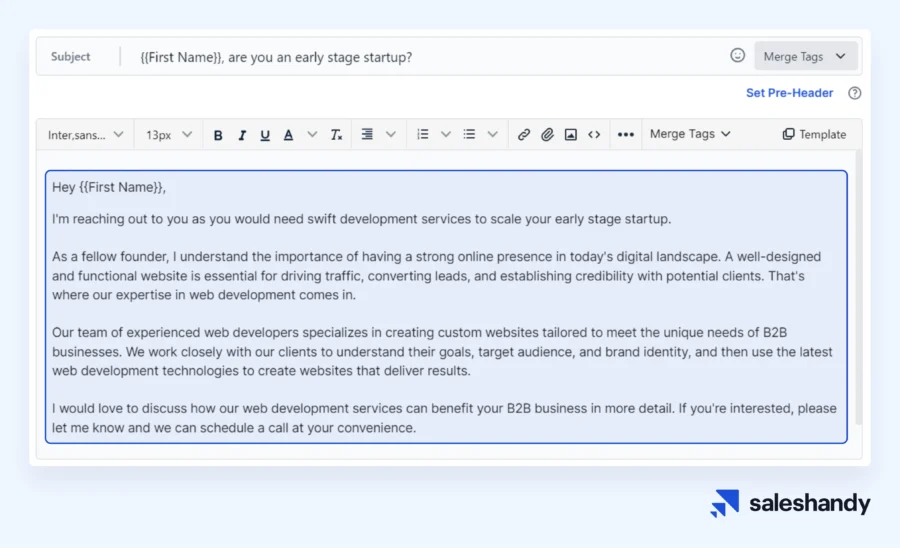Click the bulleted list icon
The width and height of the screenshot is (900, 548).
[x=469, y=134]
